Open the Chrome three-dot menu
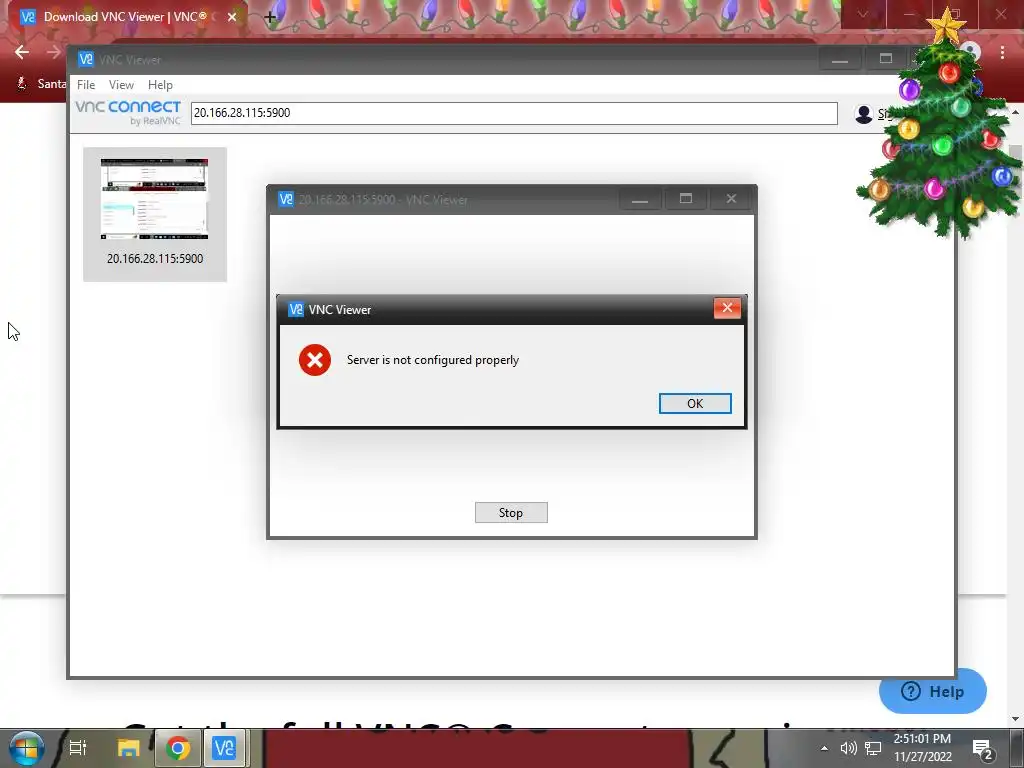1024x768 pixels. (x=1002, y=52)
